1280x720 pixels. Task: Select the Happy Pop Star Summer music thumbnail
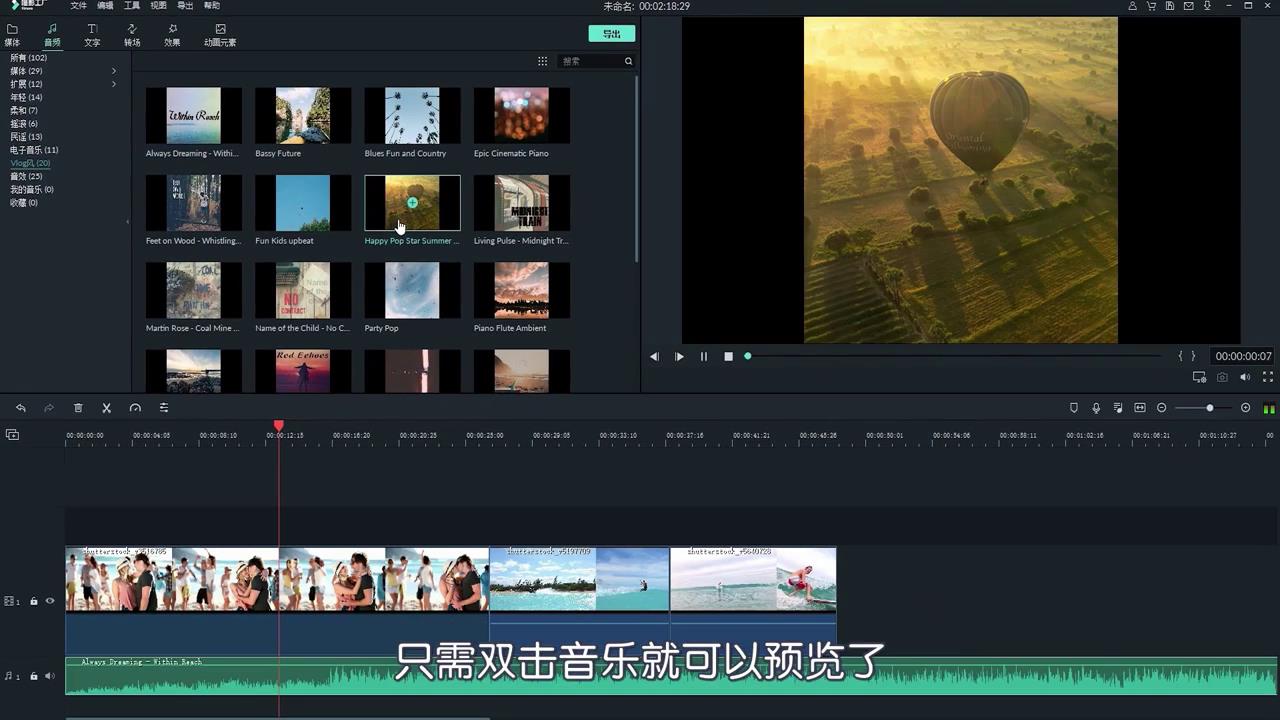click(411, 202)
